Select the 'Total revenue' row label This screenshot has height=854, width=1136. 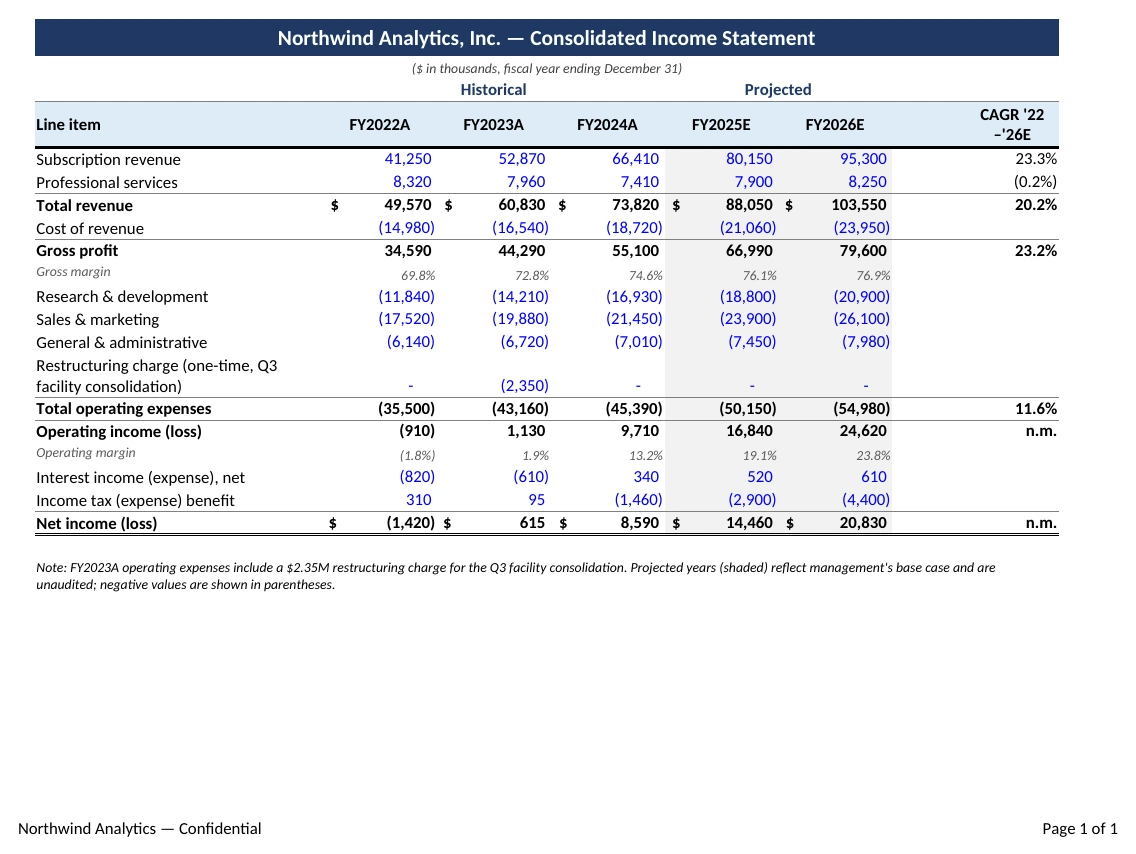pyautogui.click(x=84, y=206)
